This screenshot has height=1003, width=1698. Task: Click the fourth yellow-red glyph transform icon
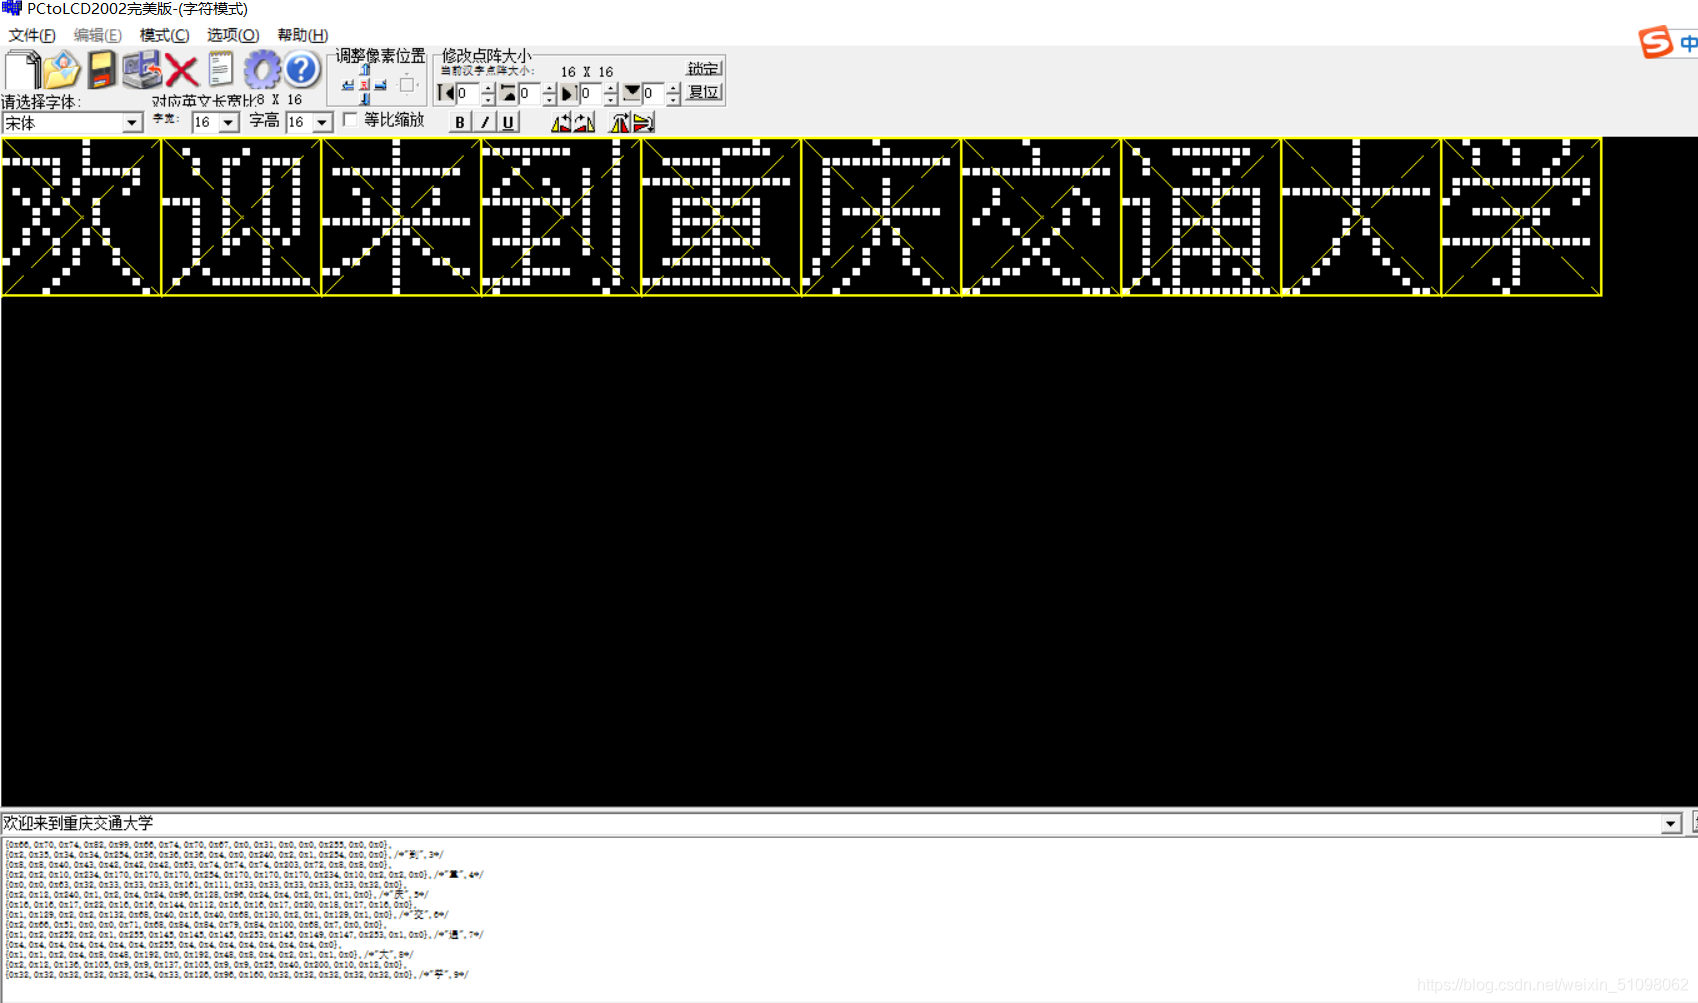click(643, 122)
